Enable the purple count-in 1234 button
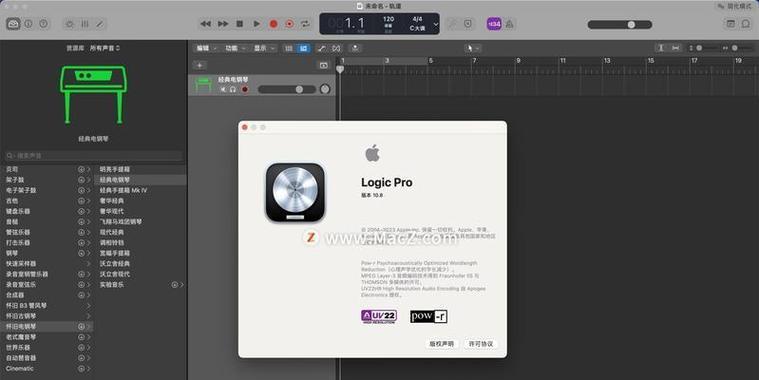The image size is (759, 380). pyautogui.click(x=494, y=24)
